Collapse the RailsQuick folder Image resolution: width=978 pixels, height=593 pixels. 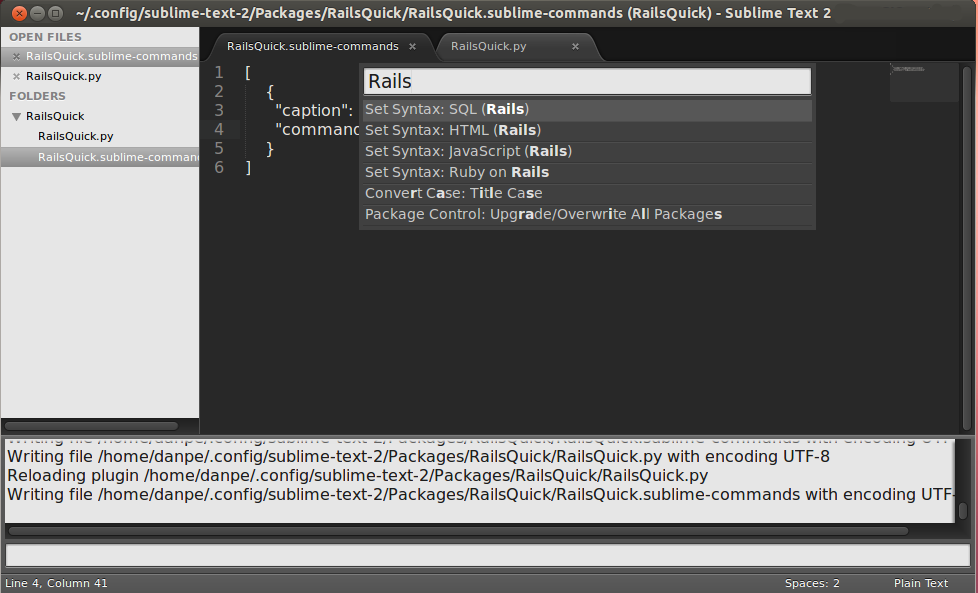point(16,117)
